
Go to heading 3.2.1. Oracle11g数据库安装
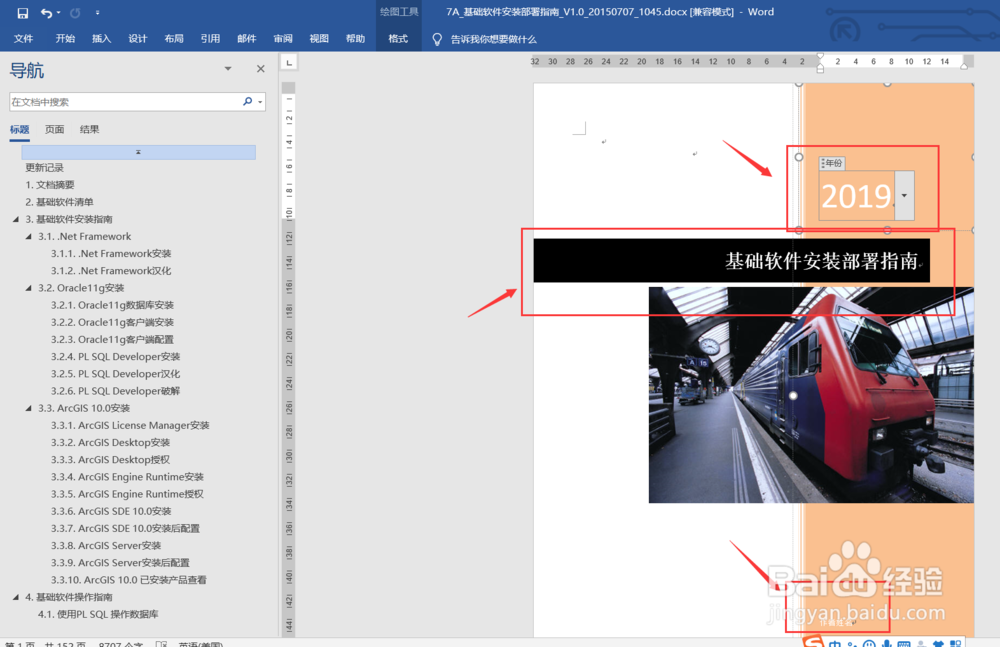(112, 306)
